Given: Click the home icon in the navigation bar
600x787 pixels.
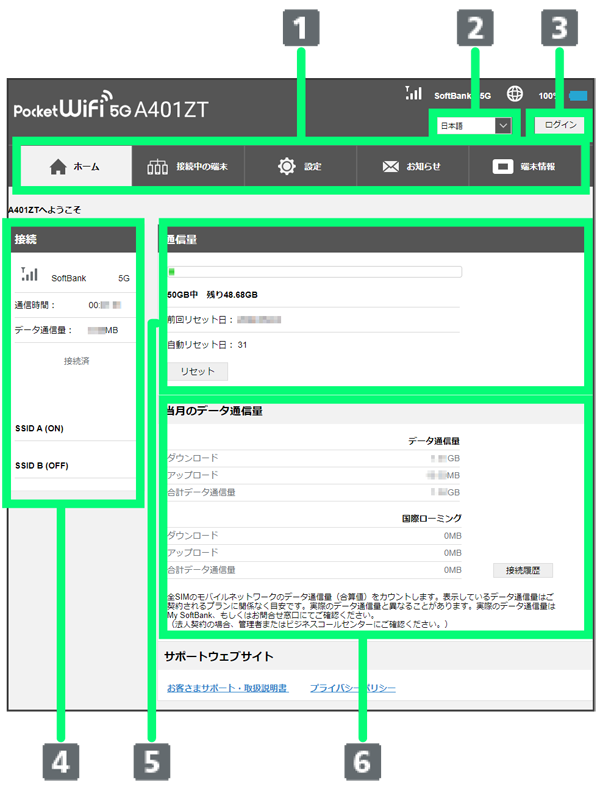Looking at the screenshot, I should click(58, 167).
